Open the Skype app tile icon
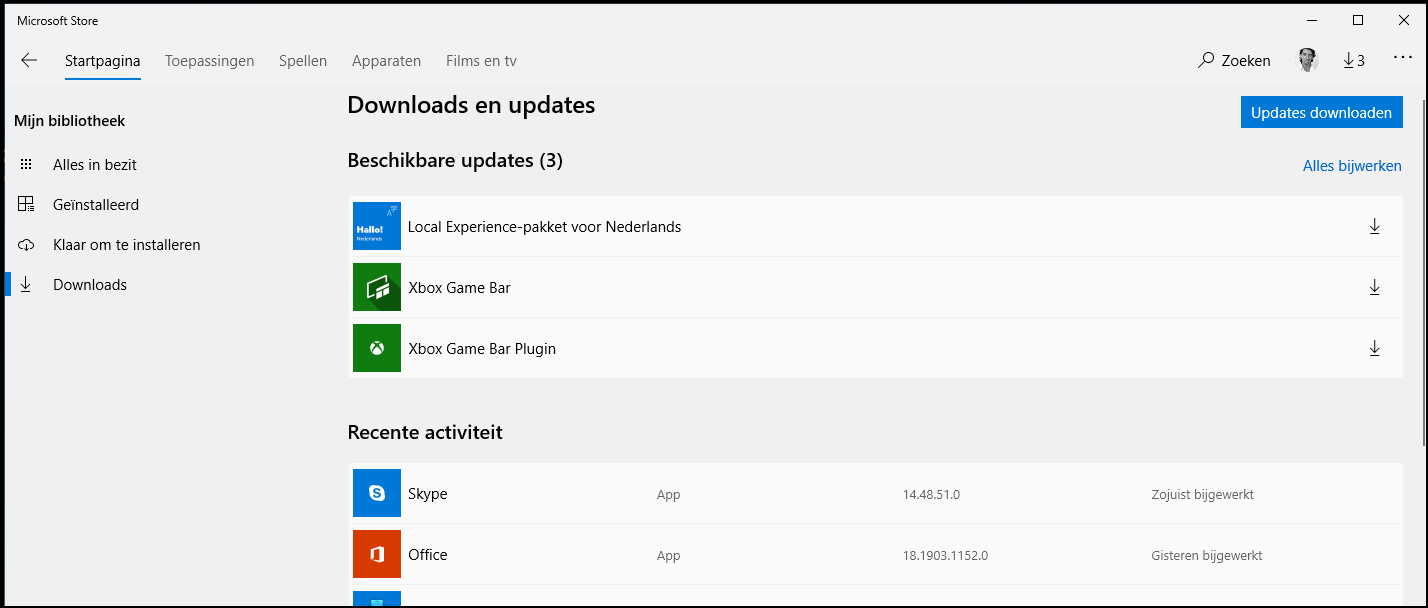Screen dimensions: 1428x608 click(x=377, y=493)
